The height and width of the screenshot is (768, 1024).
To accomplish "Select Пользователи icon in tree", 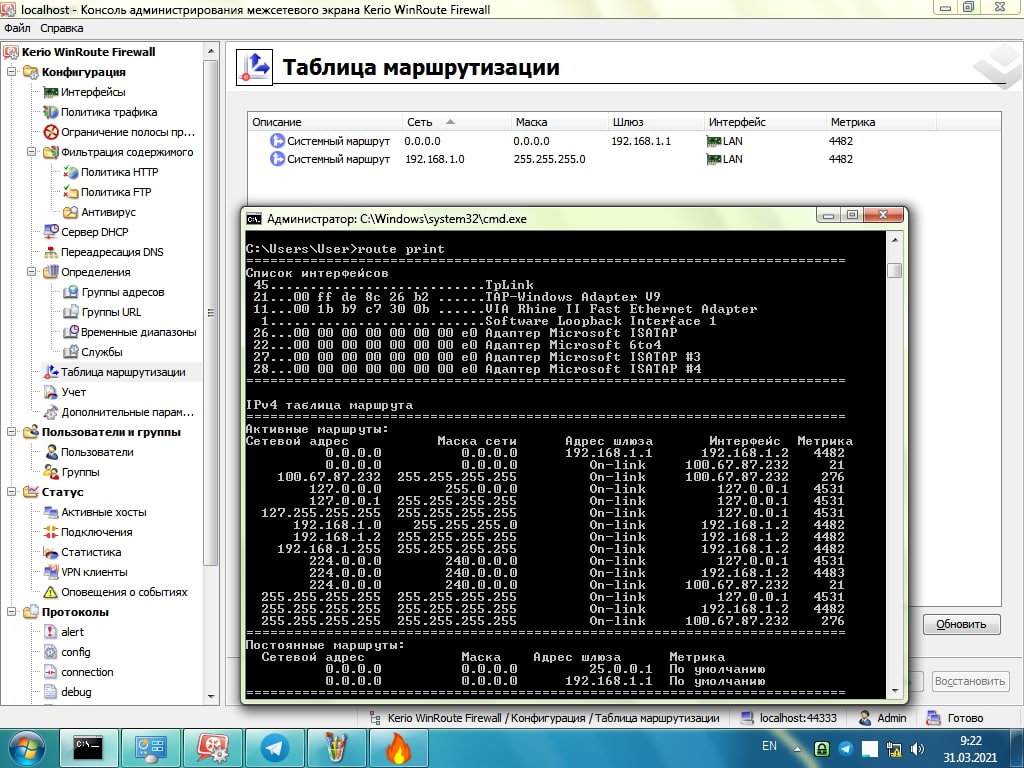I will [50, 452].
